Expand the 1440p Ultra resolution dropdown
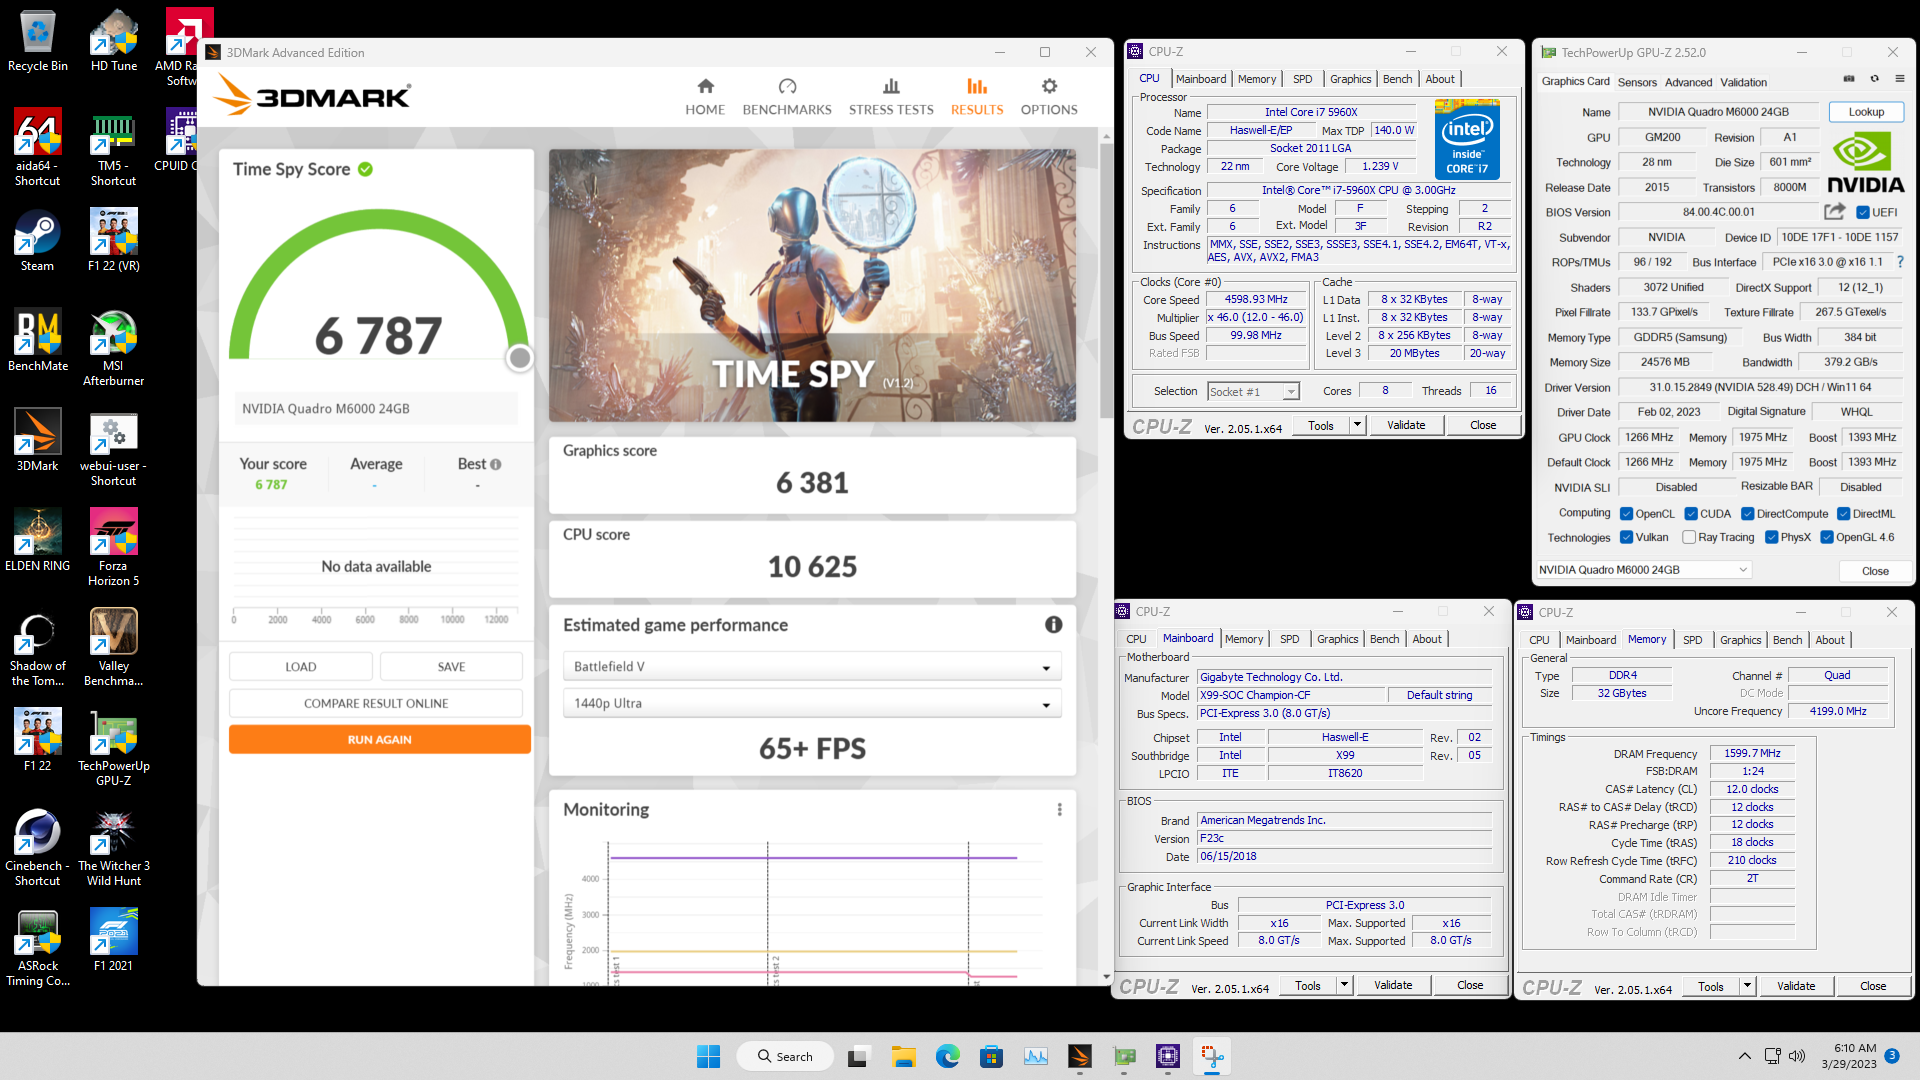This screenshot has height=1080, width=1920. click(812, 704)
